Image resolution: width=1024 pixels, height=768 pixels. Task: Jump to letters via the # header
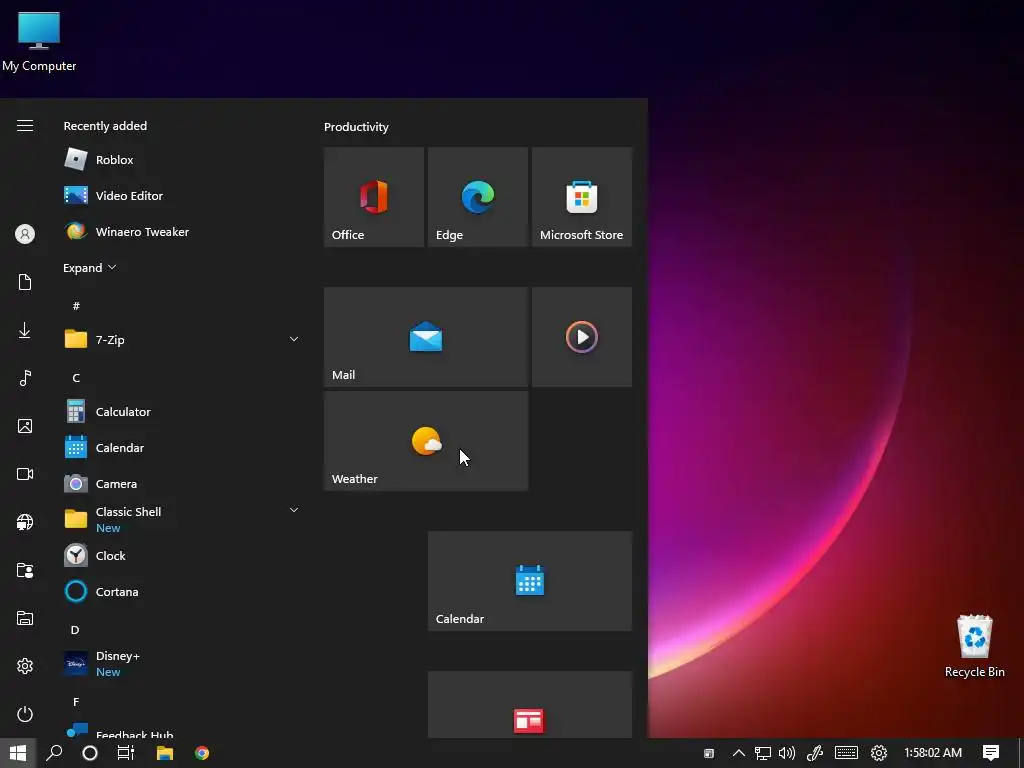pos(76,306)
